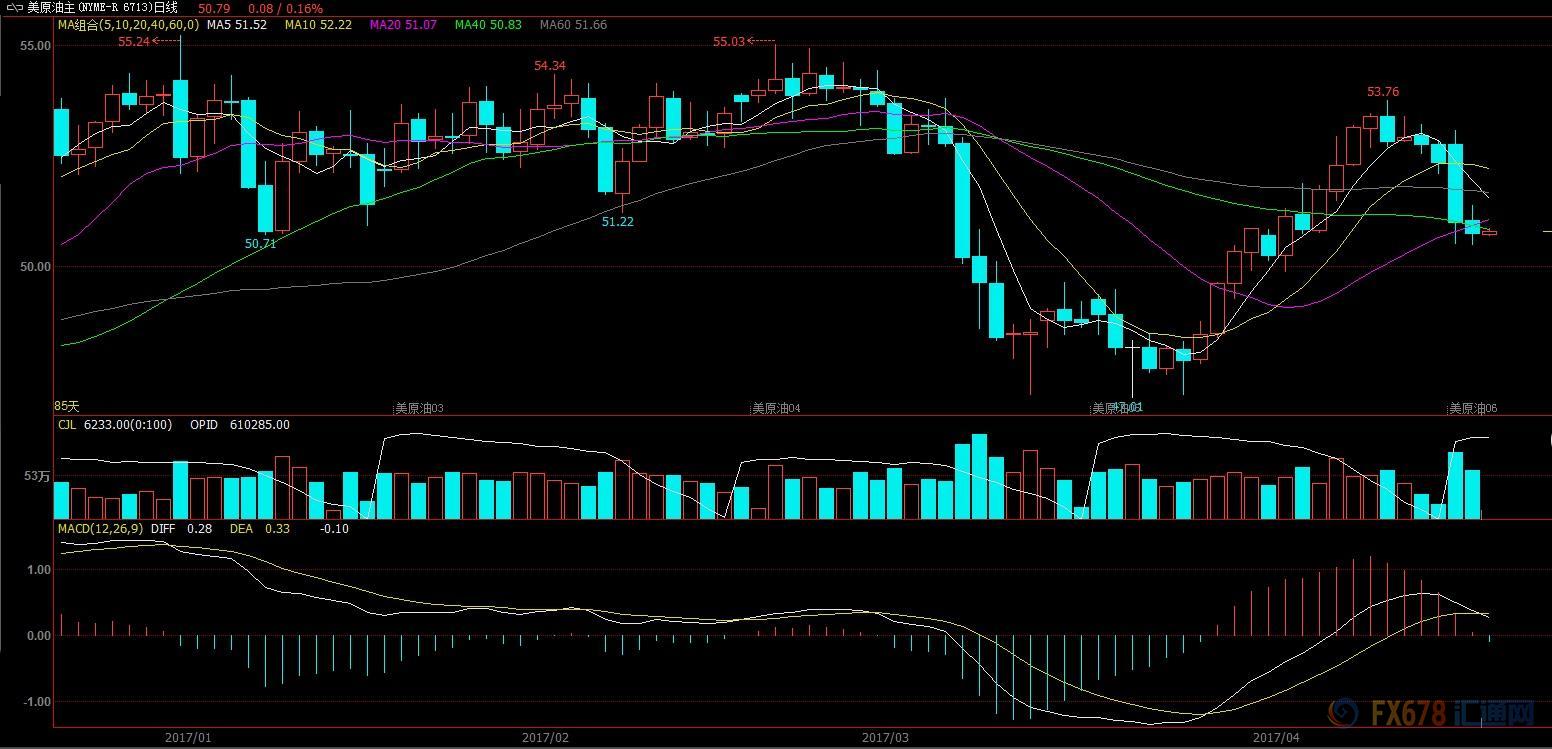
Task: Click the 85天 day-count label
Action: pos(65,407)
